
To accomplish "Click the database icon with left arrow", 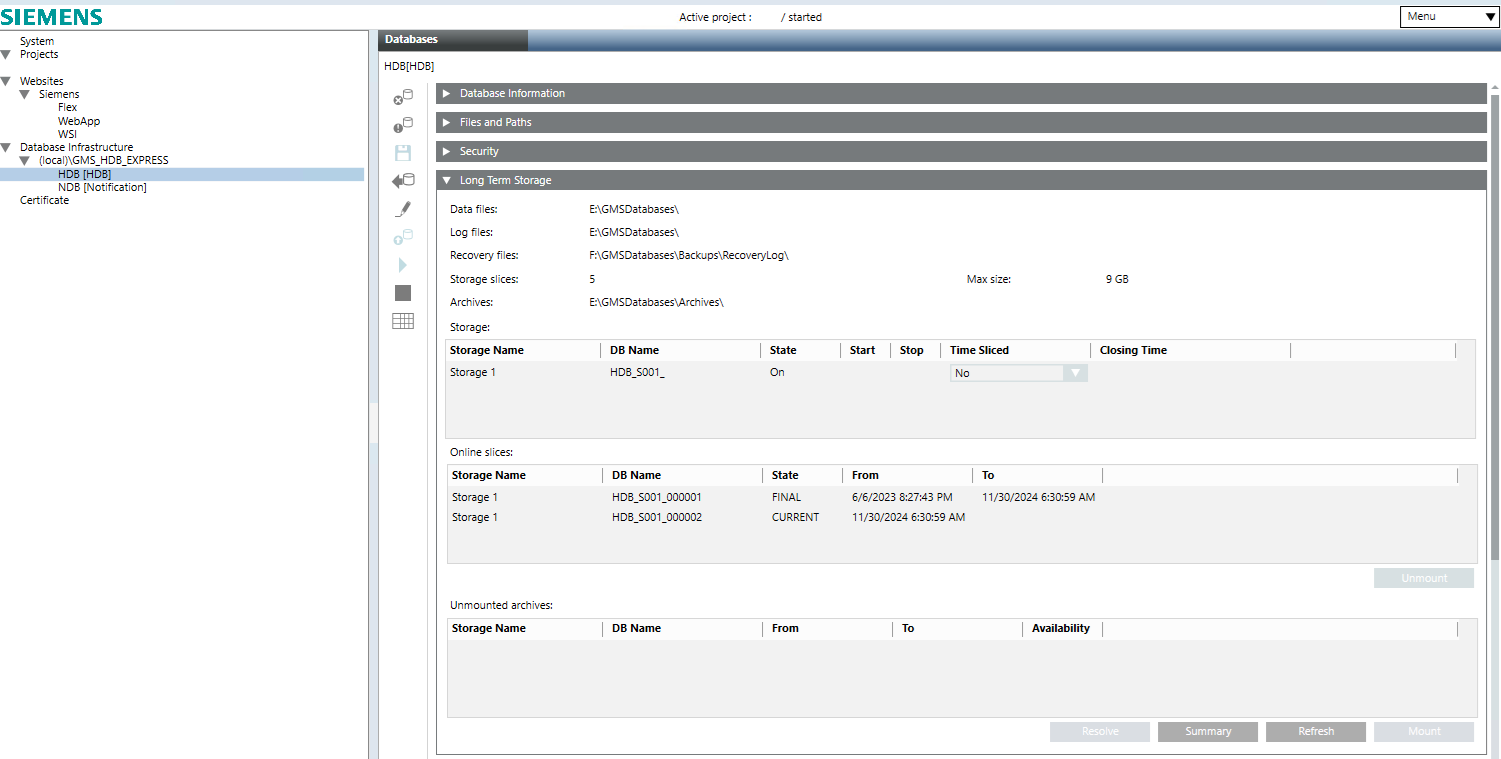I will pyautogui.click(x=403, y=181).
